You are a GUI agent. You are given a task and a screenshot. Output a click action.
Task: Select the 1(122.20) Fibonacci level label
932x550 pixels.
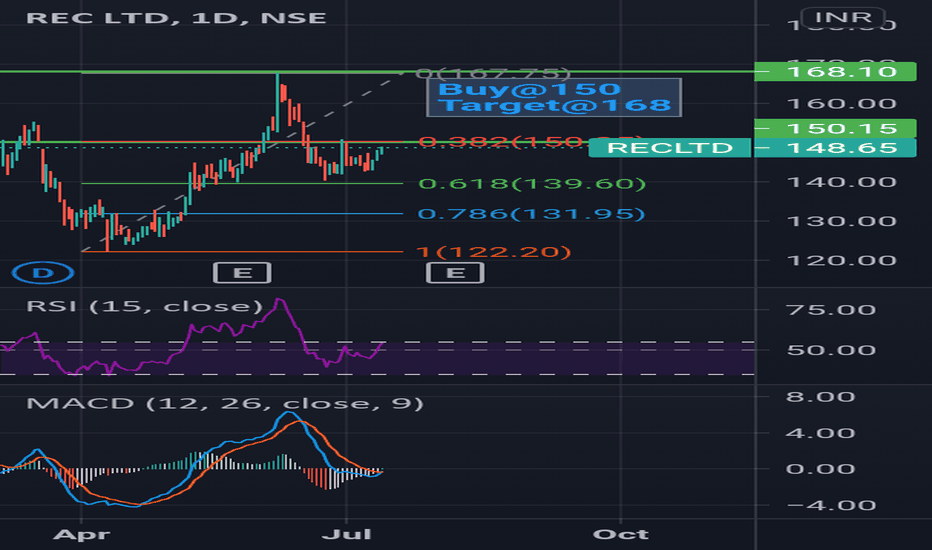pos(494,252)
